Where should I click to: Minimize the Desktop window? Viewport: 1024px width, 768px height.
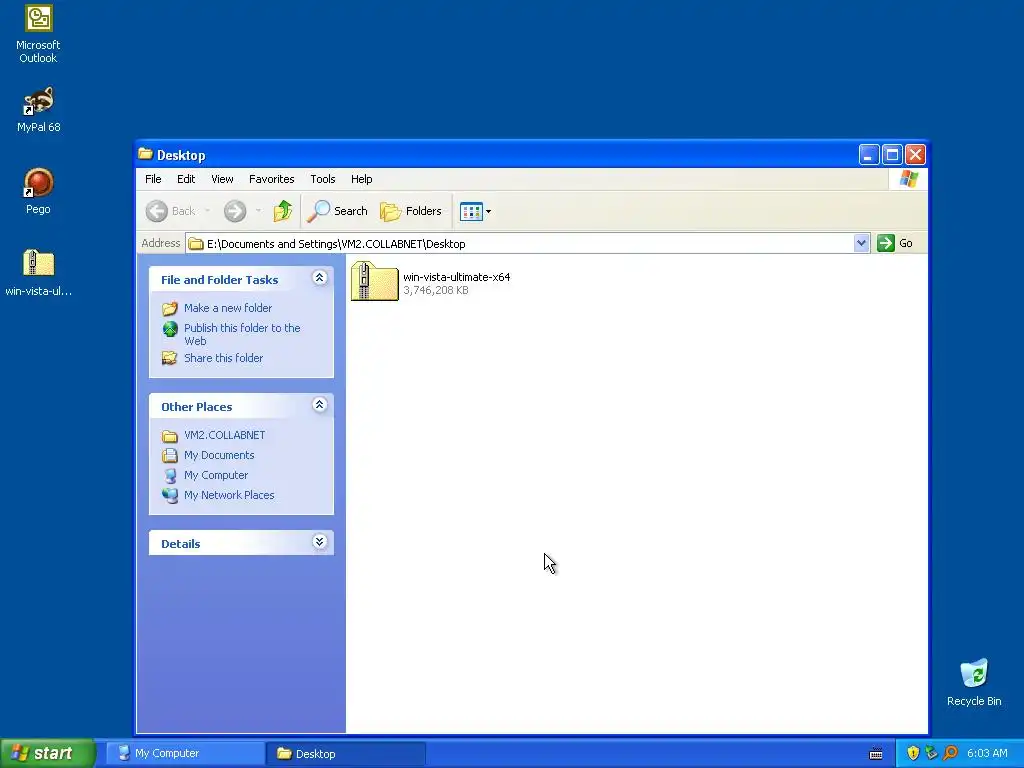(869, 155)
